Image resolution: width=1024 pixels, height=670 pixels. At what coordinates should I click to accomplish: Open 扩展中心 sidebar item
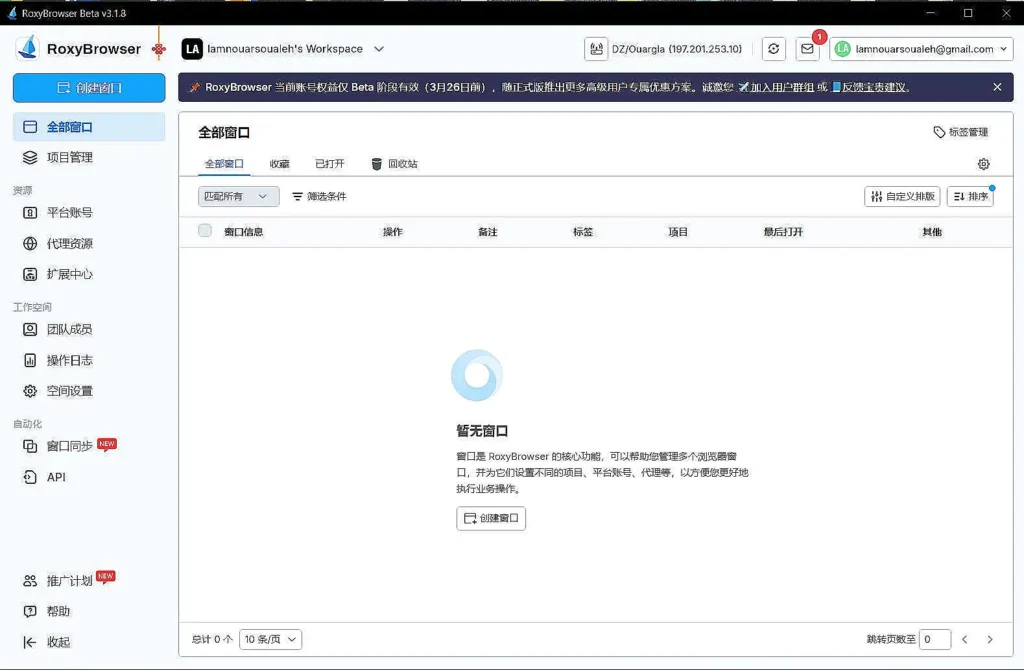pos(89,274)
